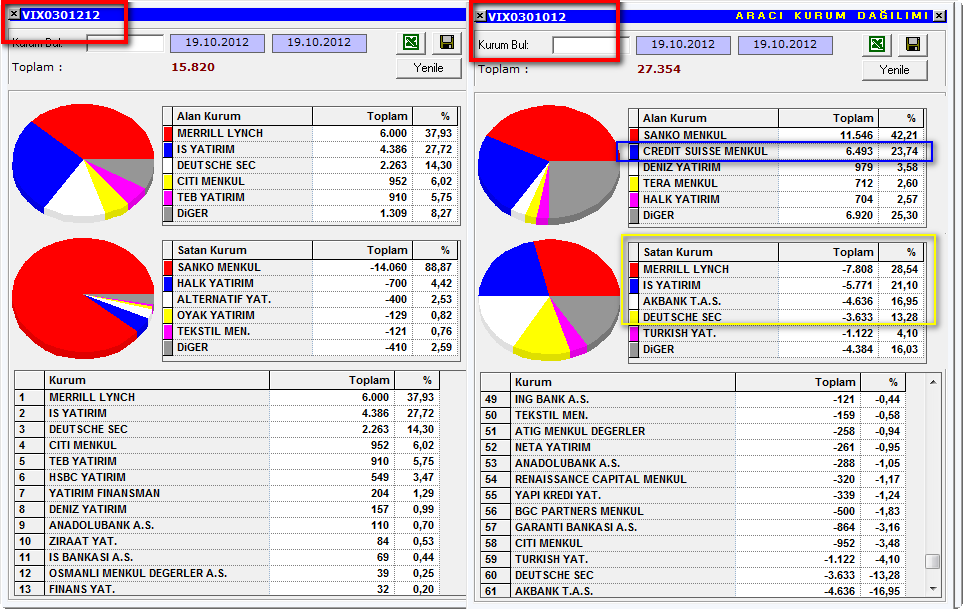The width and height of the screenshot is (963, 609).
Task: Select ZIRAAT YAT. row number 10
Action: point(227,541)
